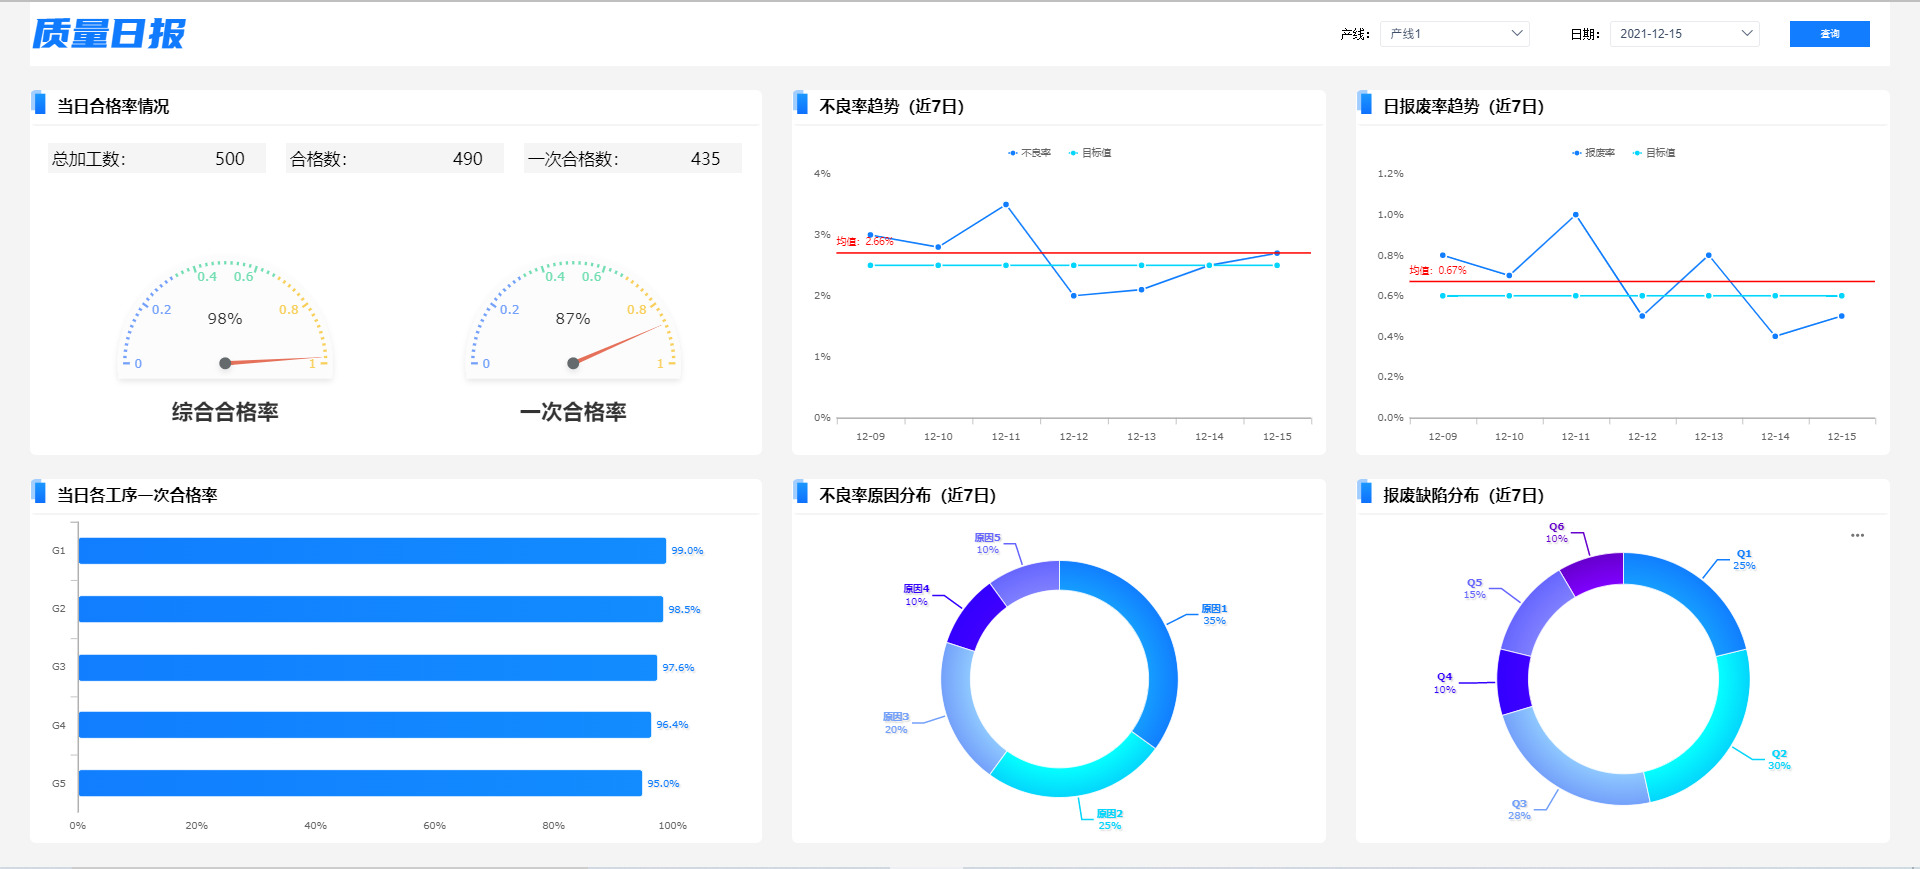Click blue icon beside 当日各工序一次合格率 title

[39, 491]
